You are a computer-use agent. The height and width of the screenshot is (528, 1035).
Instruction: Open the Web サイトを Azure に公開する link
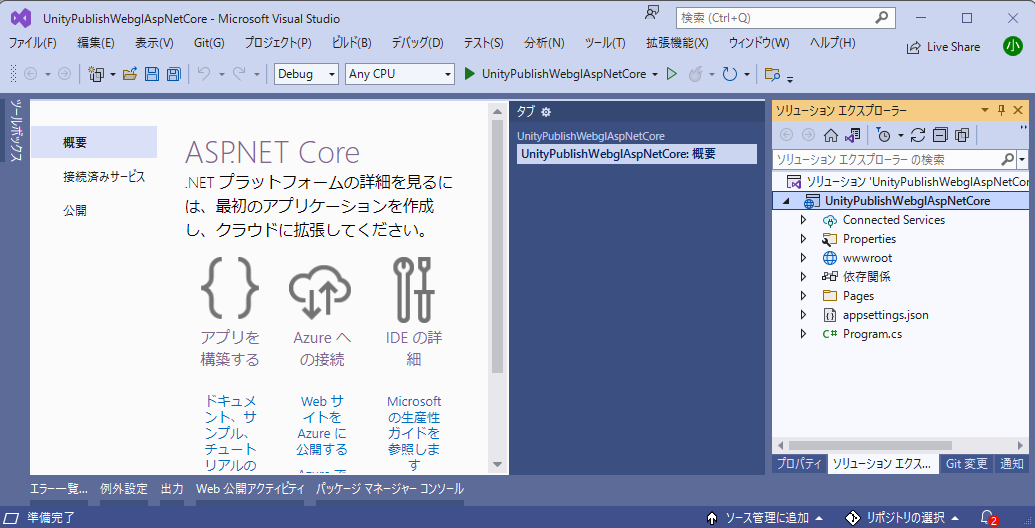tap(322, 426)
